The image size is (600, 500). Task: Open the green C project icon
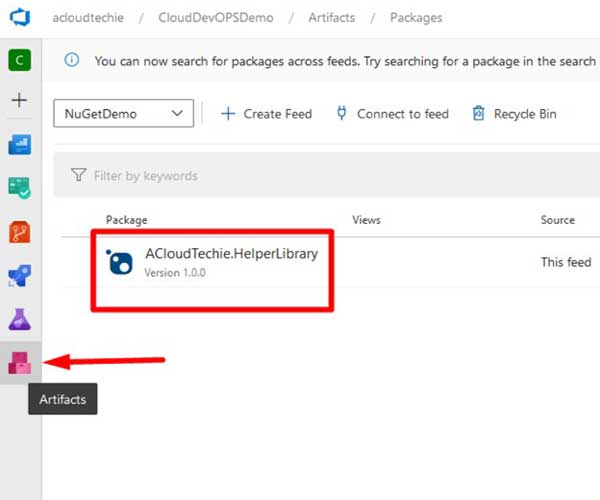(x=20, y=60)
